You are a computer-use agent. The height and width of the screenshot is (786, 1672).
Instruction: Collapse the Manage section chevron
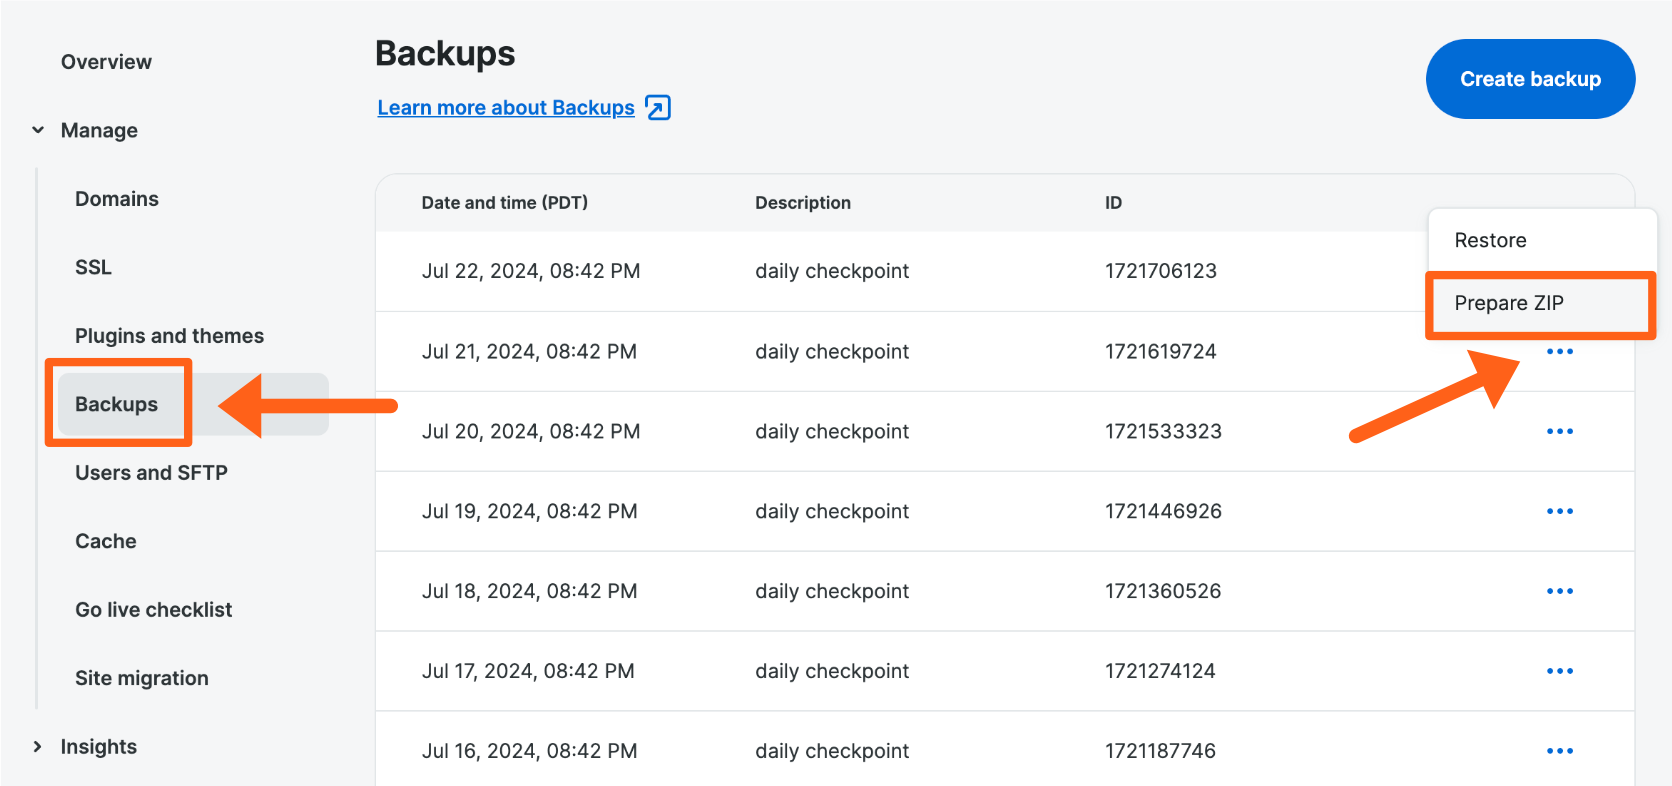(38, 130)
